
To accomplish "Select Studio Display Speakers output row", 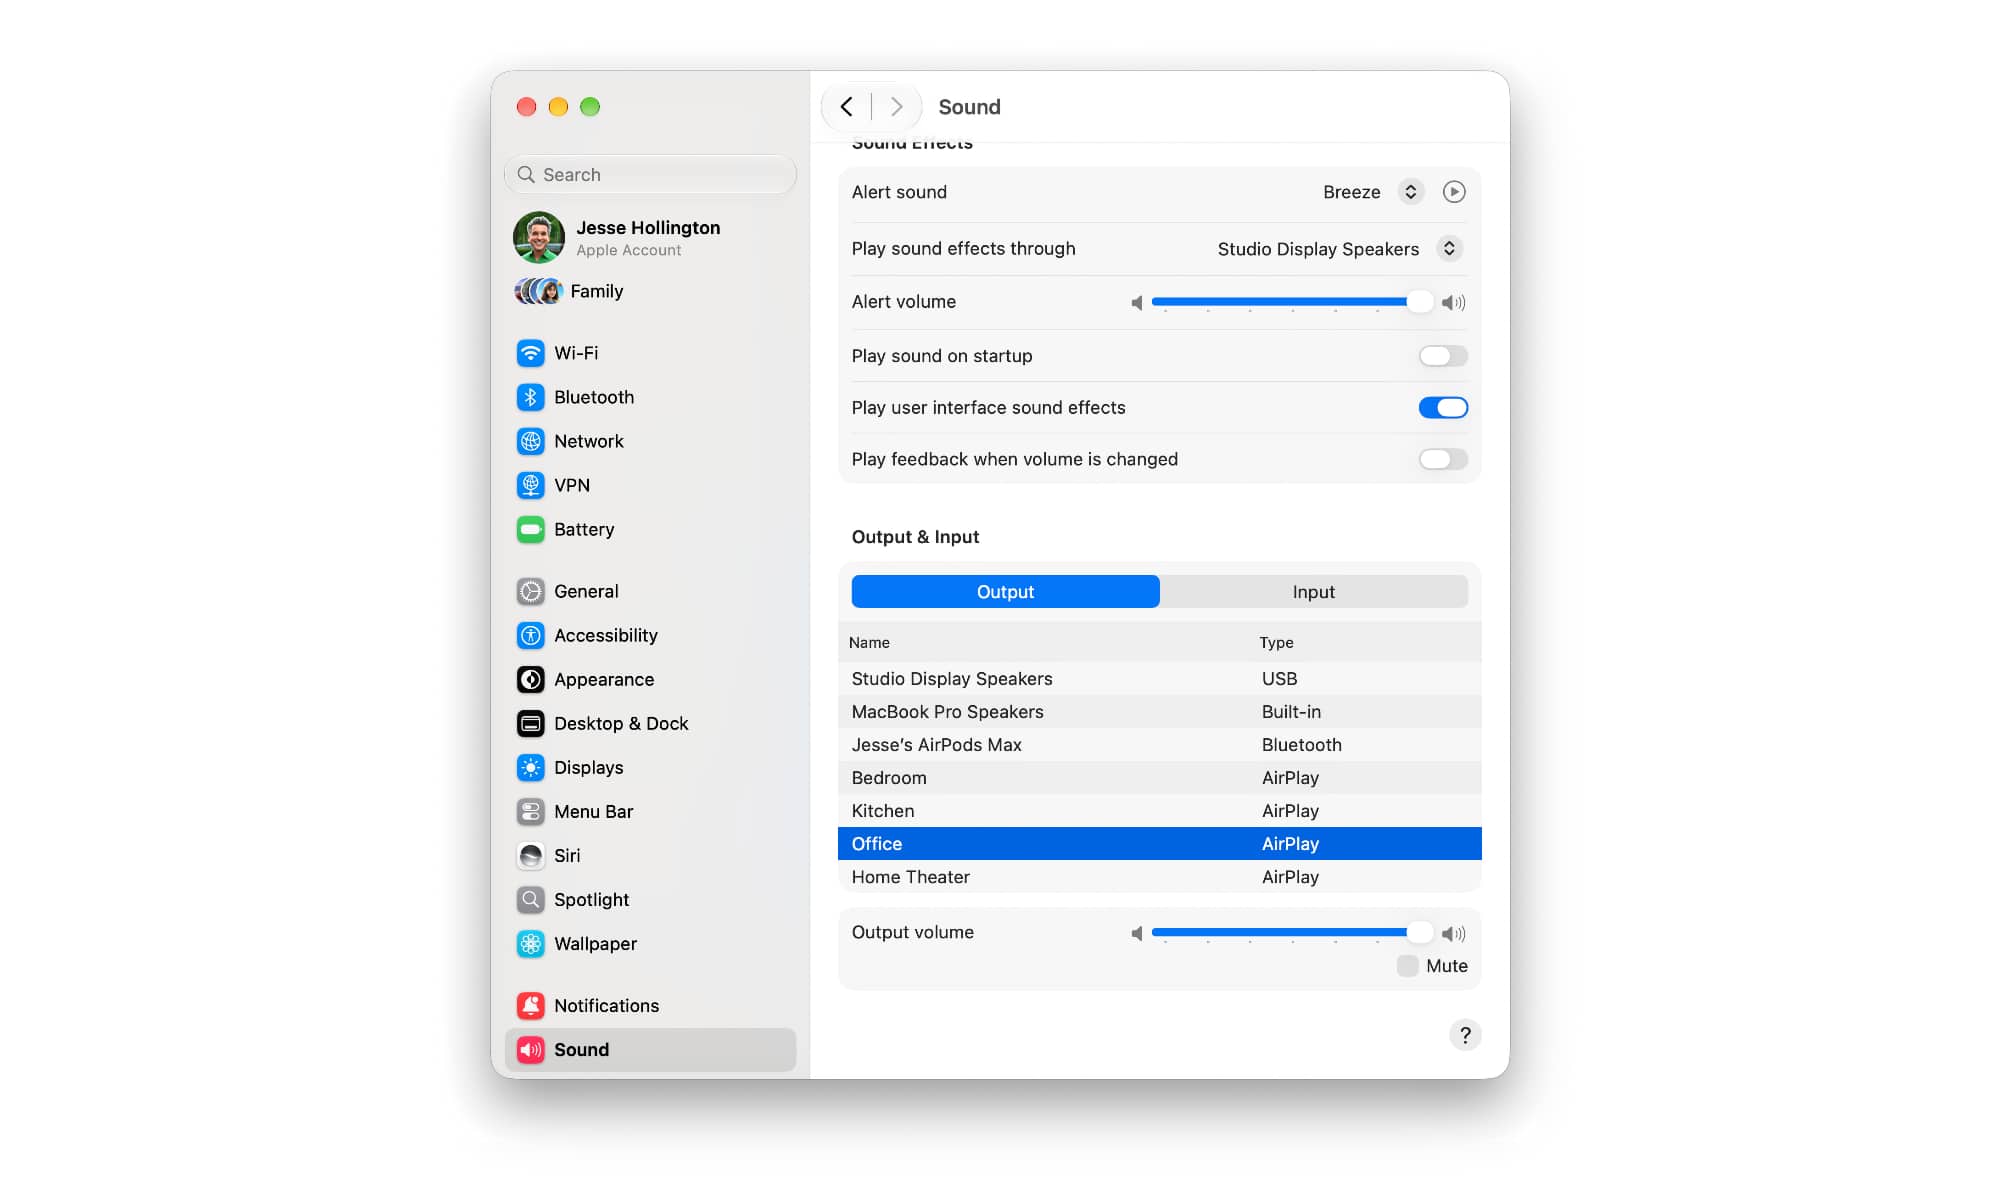I will 1159,678.
